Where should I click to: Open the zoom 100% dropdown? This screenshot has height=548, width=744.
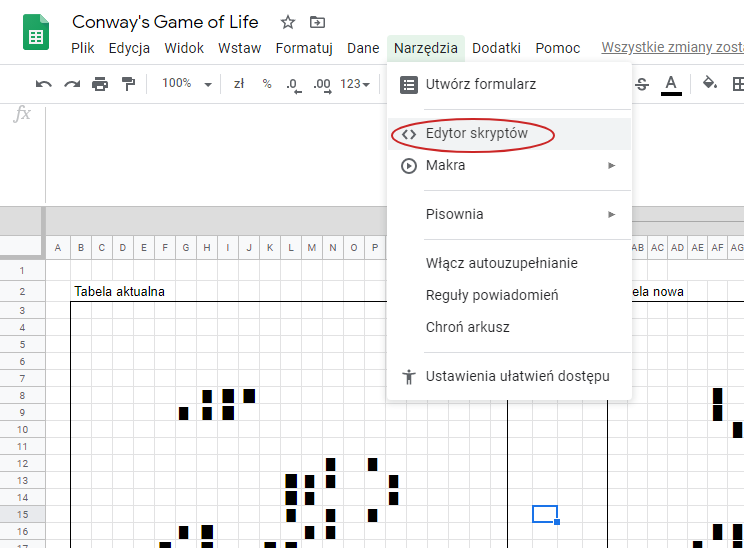pyautogui.click(x=186, y=84)
